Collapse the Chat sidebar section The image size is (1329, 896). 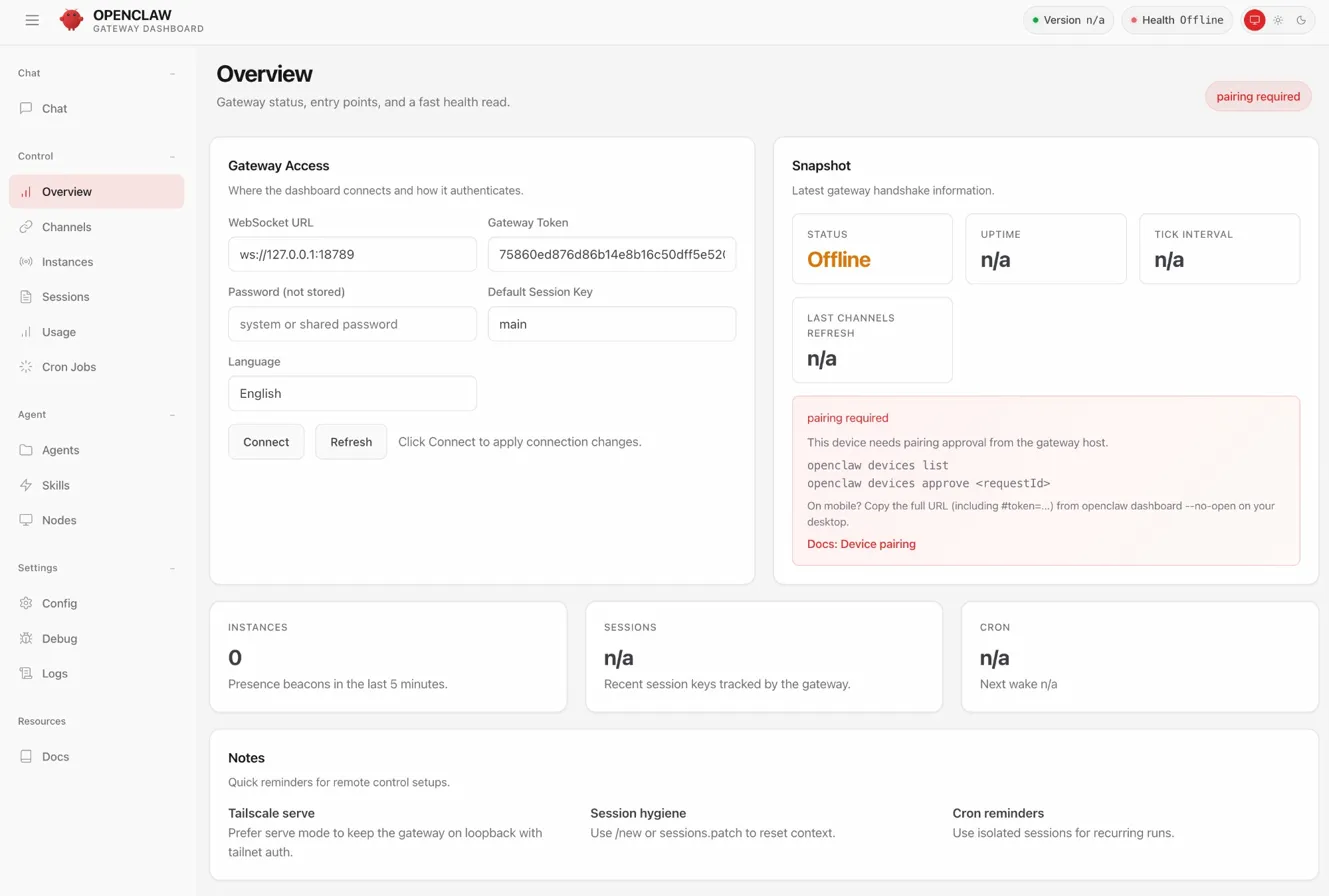click(x=172, y=73)
